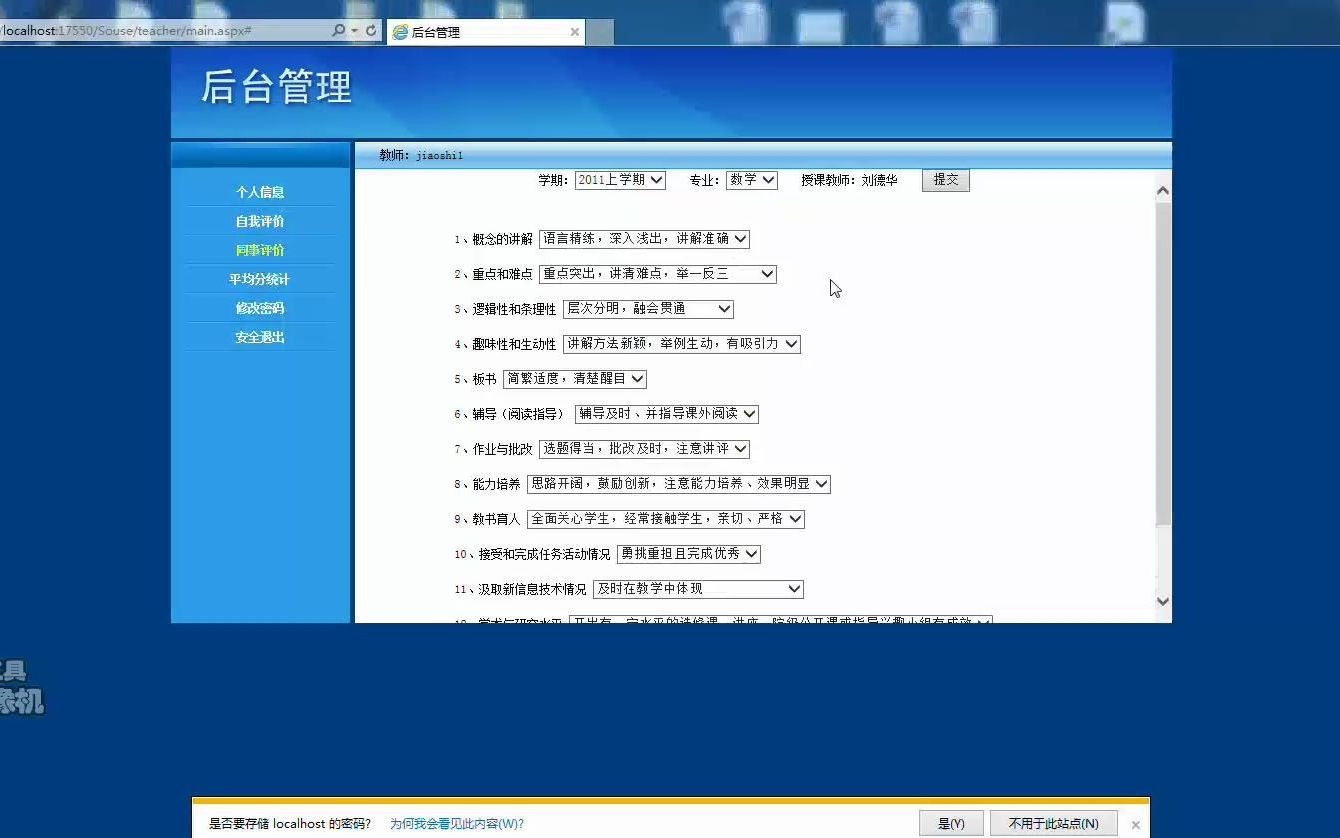Switch to 自我评价 in the sidebar

(x=258, y=221)
